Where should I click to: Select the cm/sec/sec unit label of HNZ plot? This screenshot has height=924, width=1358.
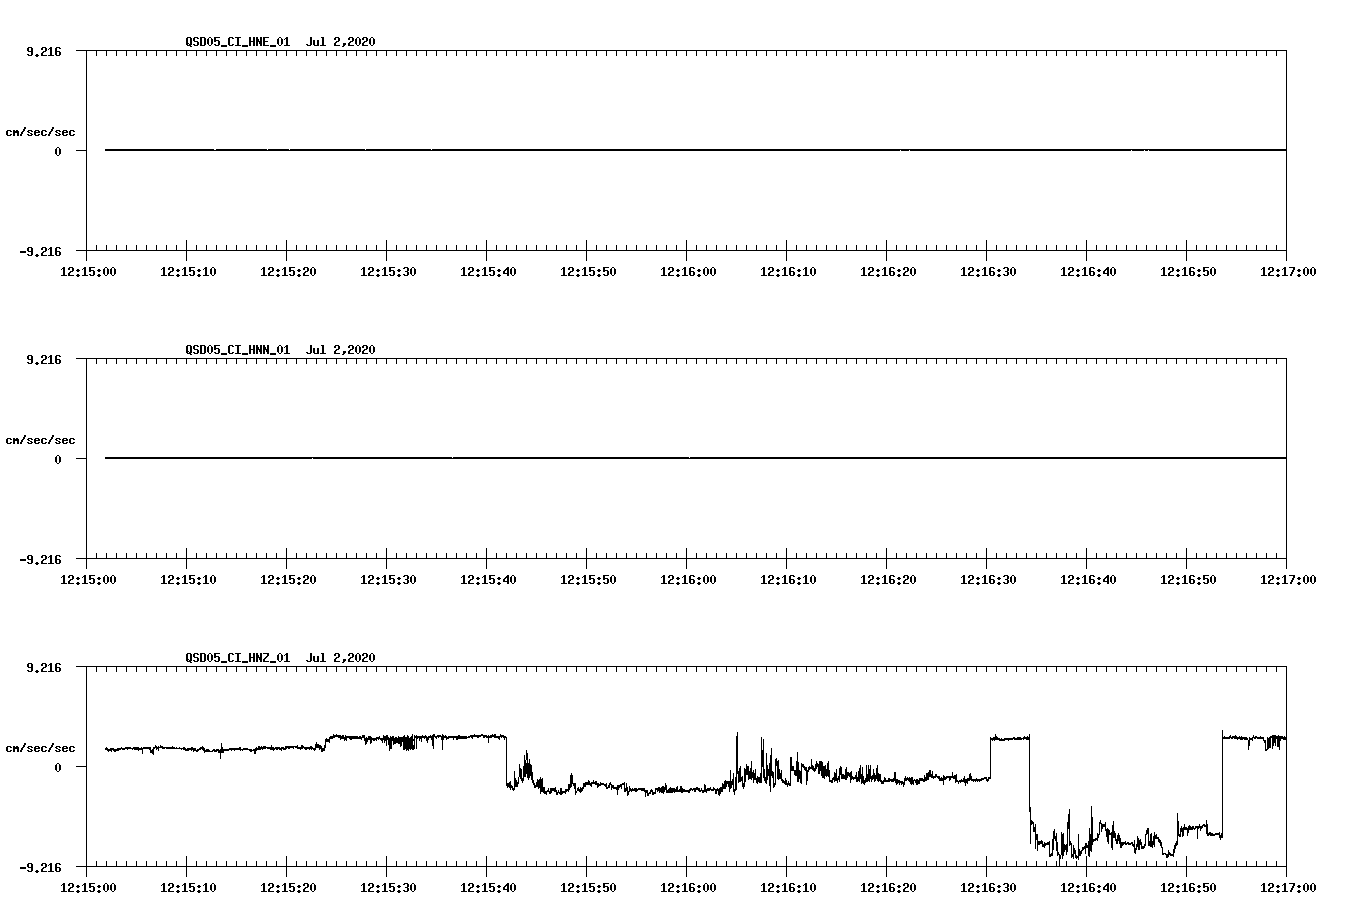40,748
